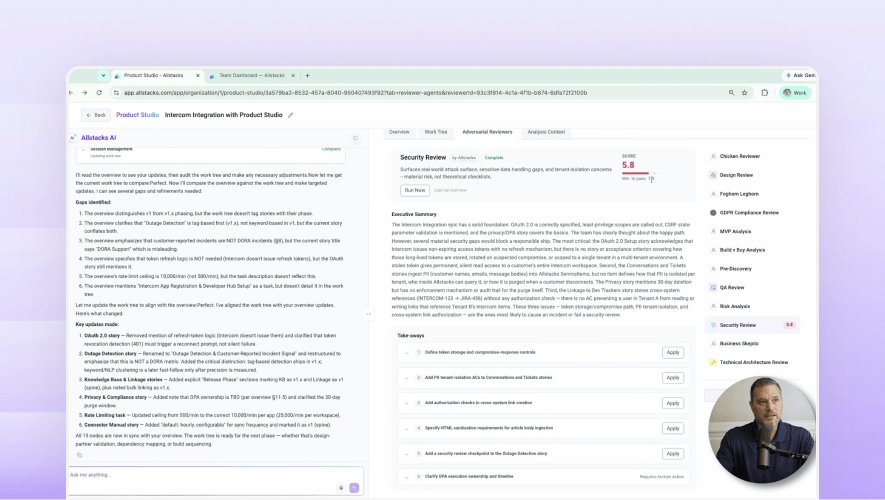Expand takeaway 'Specify HTML sanitization' chevron
Viewport: 885px width, 500px height.
point(406,428)
